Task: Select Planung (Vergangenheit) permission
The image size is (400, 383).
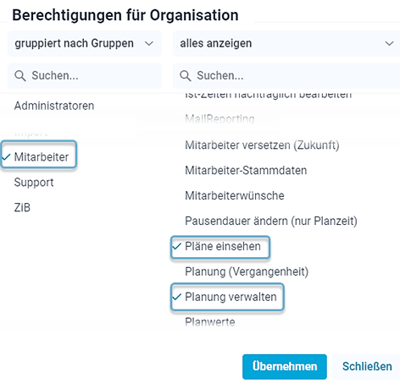Action: coord(247,272)
